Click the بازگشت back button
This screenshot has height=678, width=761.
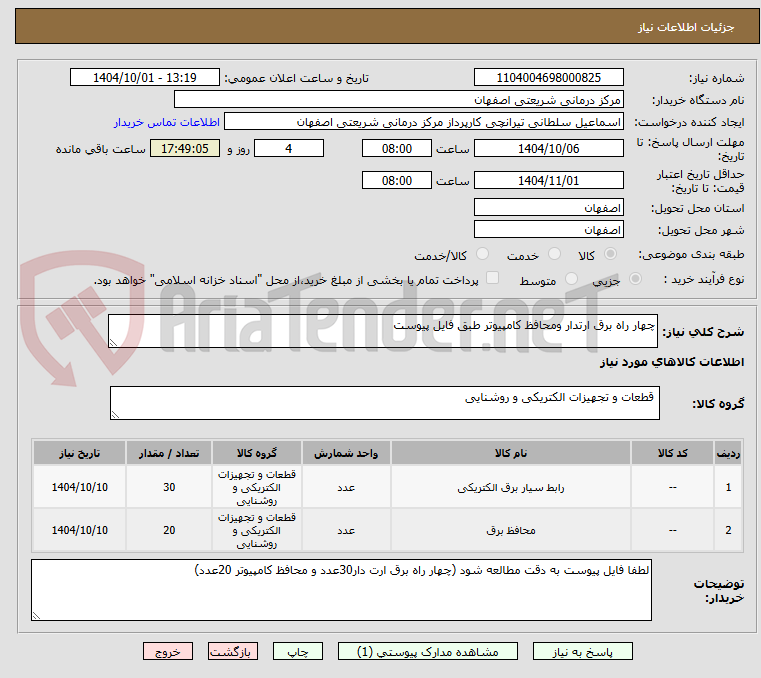point(233,651)
